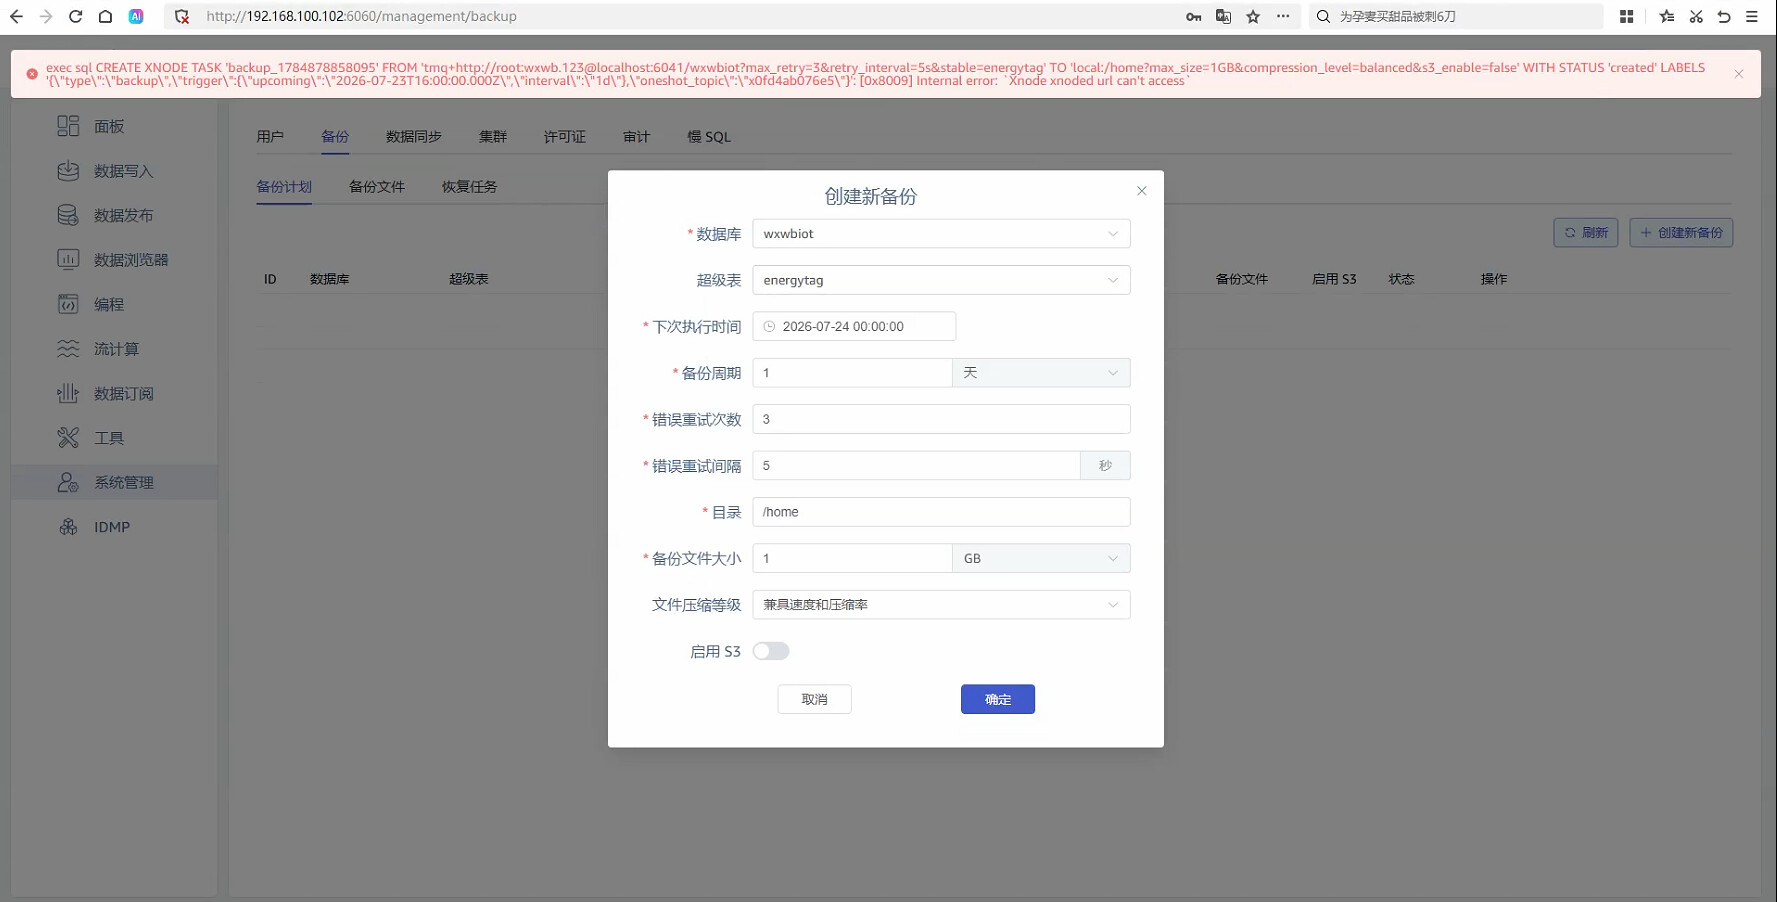Click the 超级表 column header
Image resolution: width=1777 pixels, height=902 pixels.
click(x=469, y=279)
